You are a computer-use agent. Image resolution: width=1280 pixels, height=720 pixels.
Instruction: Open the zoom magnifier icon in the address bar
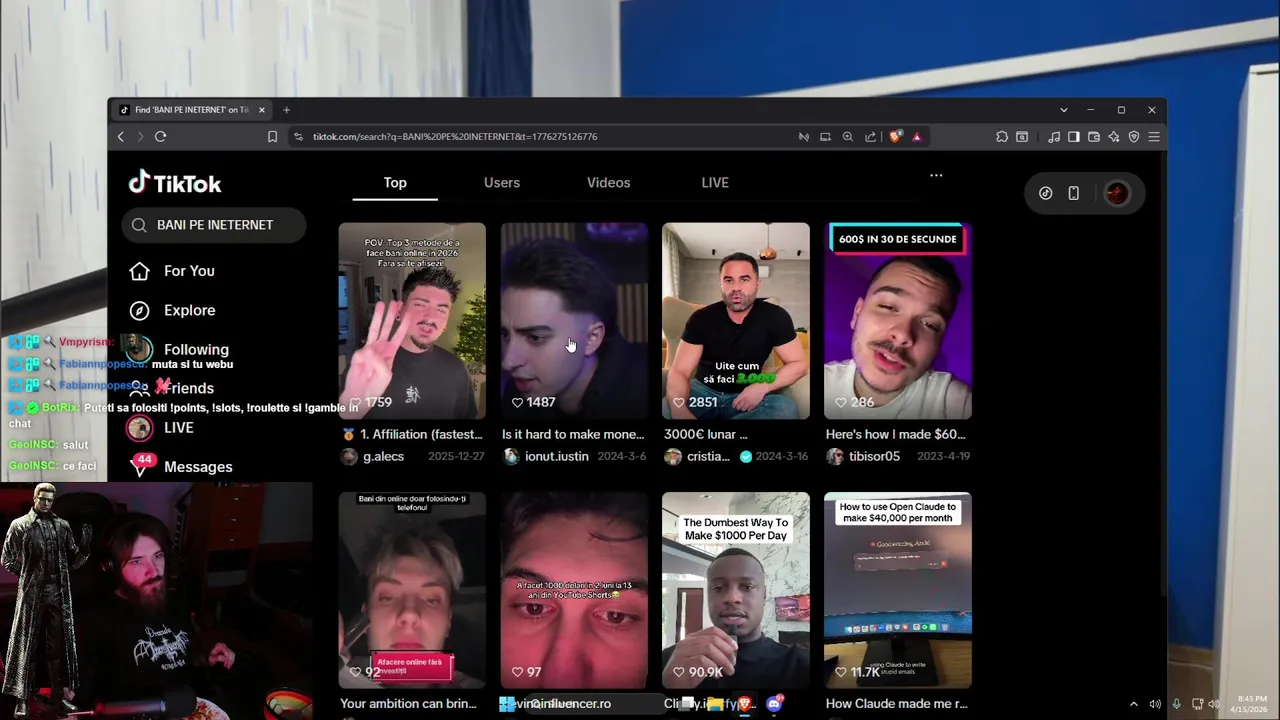pos(847,137)
